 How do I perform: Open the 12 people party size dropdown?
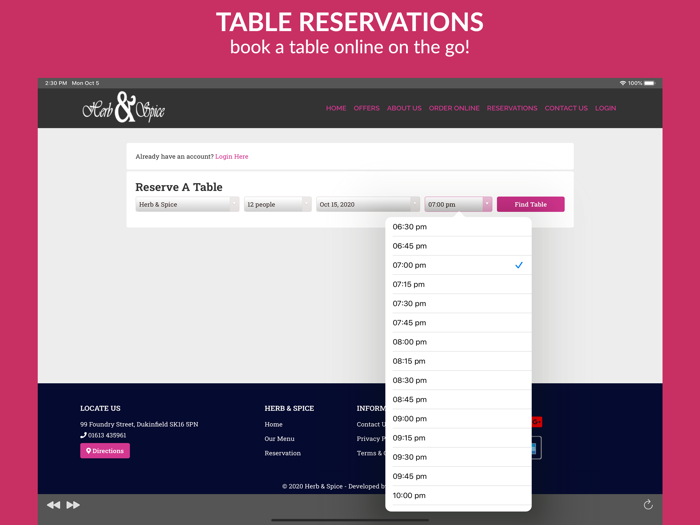pyautogui.click(x=278, y=204)
